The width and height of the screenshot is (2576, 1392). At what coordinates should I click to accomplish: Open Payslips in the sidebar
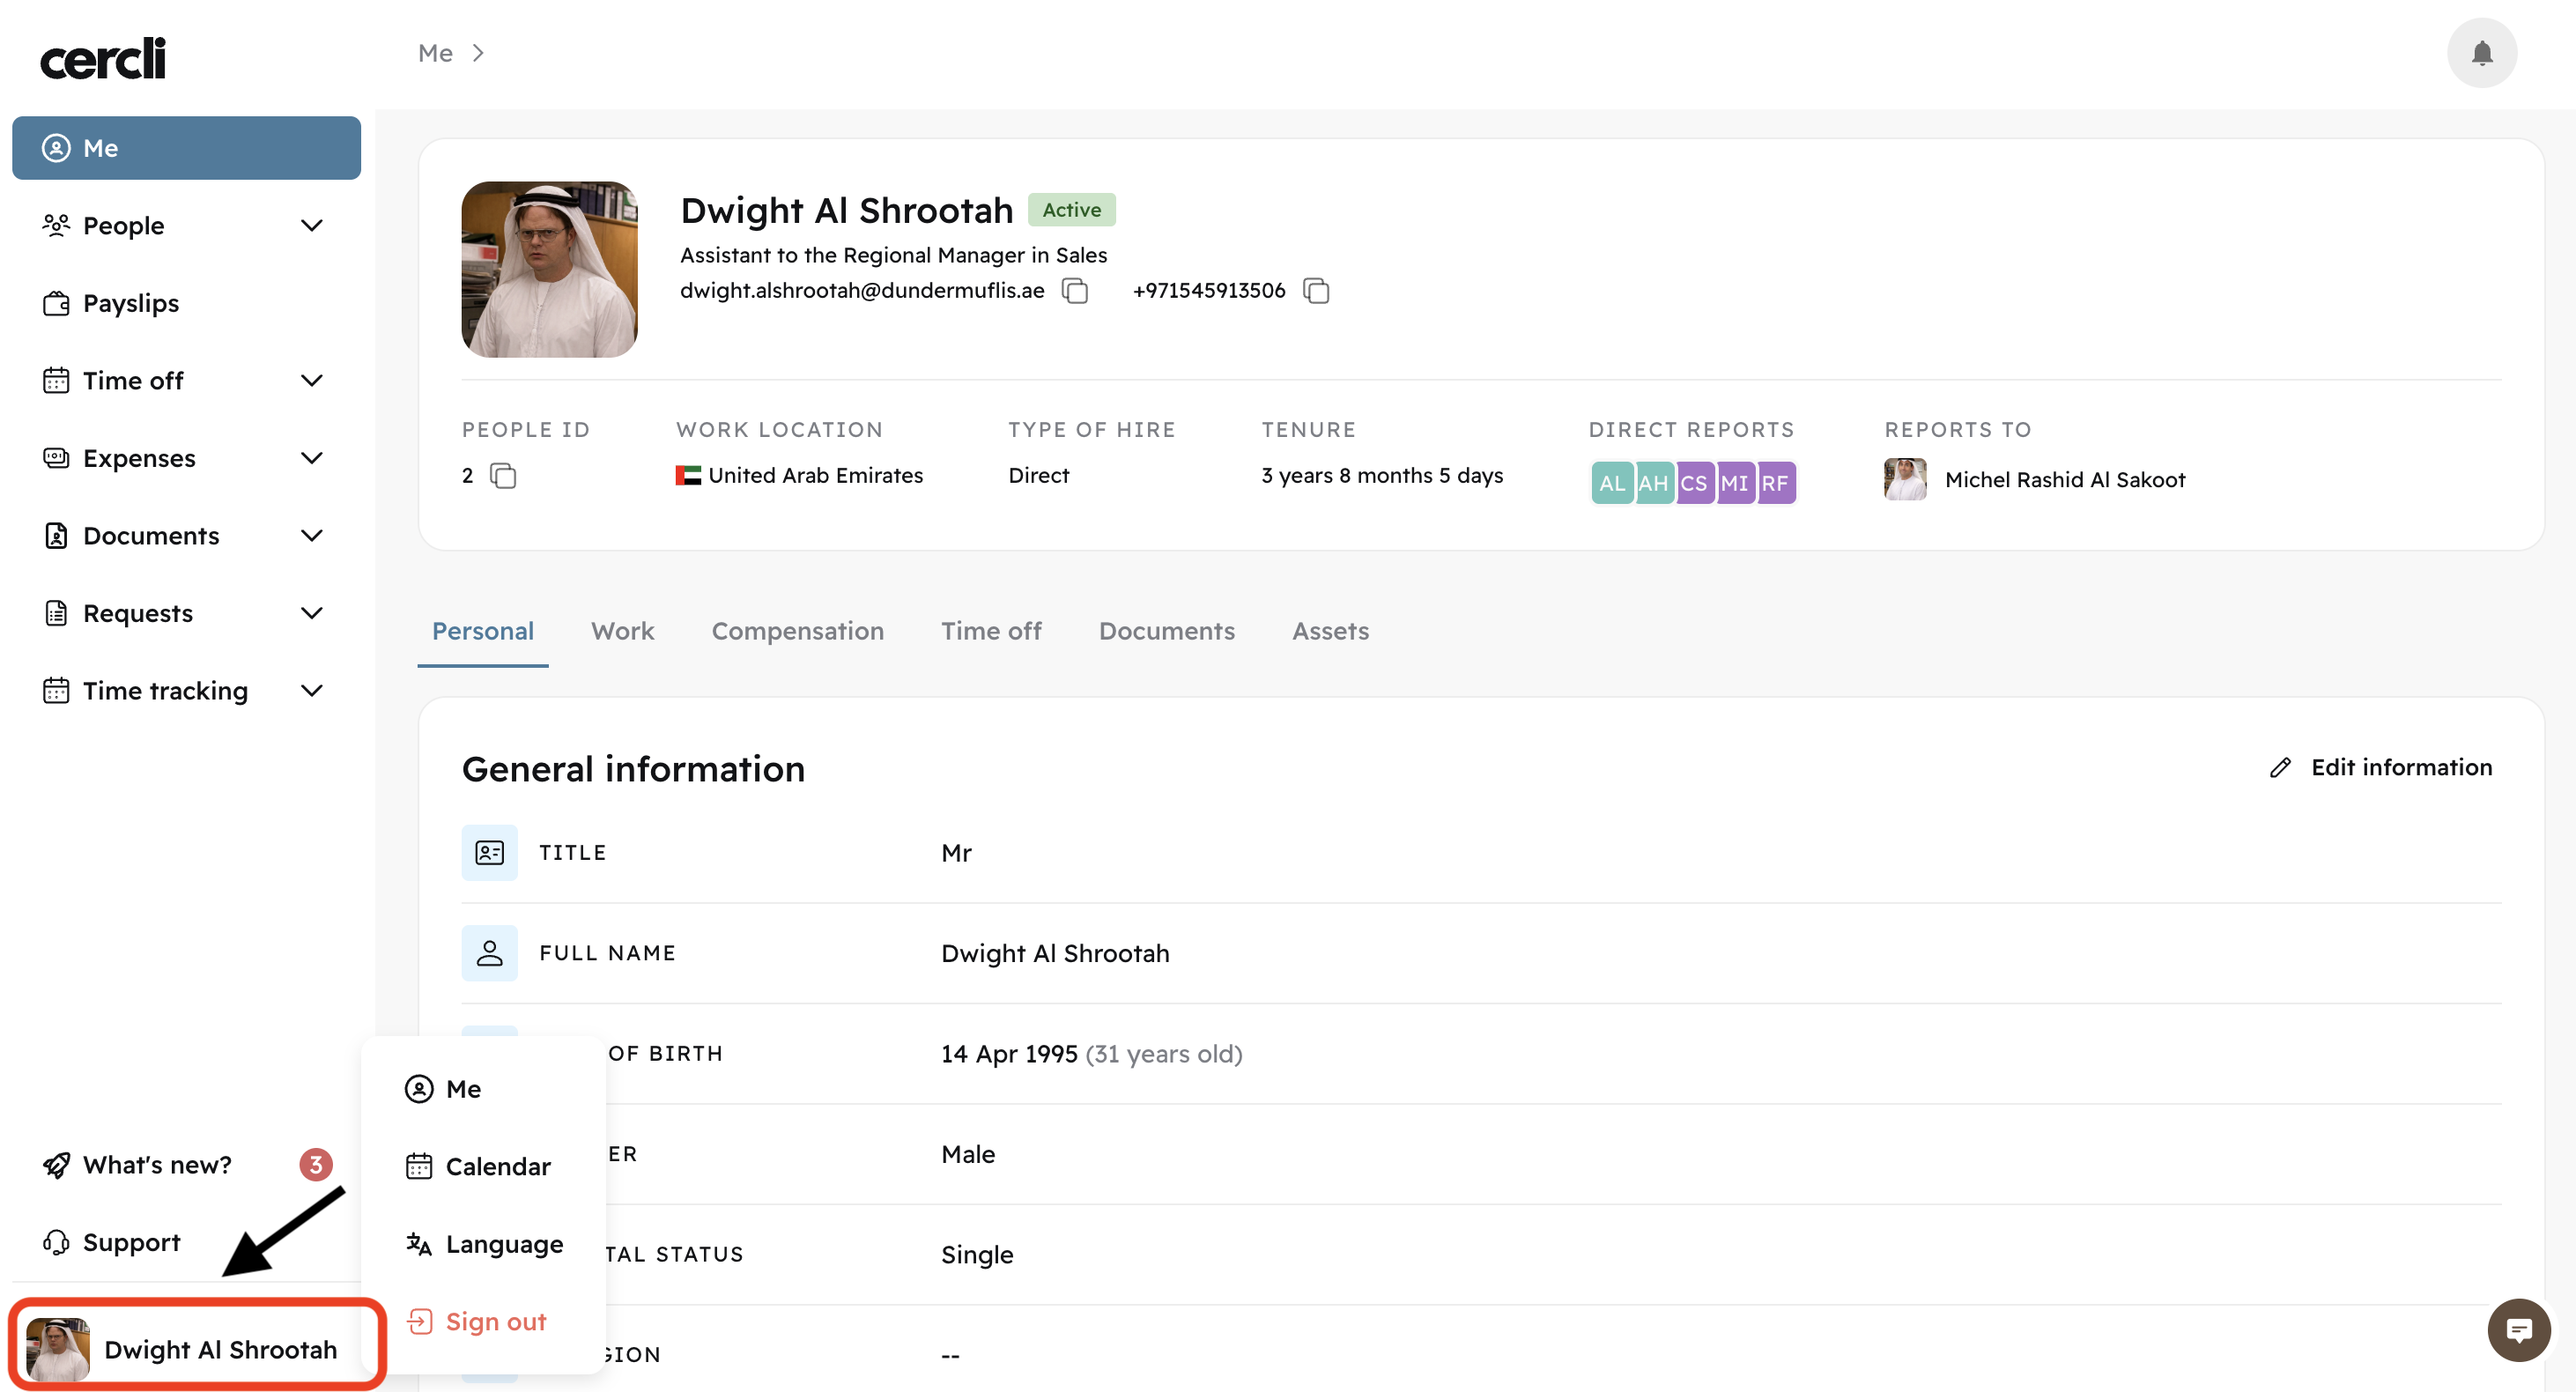pos(186,304)
